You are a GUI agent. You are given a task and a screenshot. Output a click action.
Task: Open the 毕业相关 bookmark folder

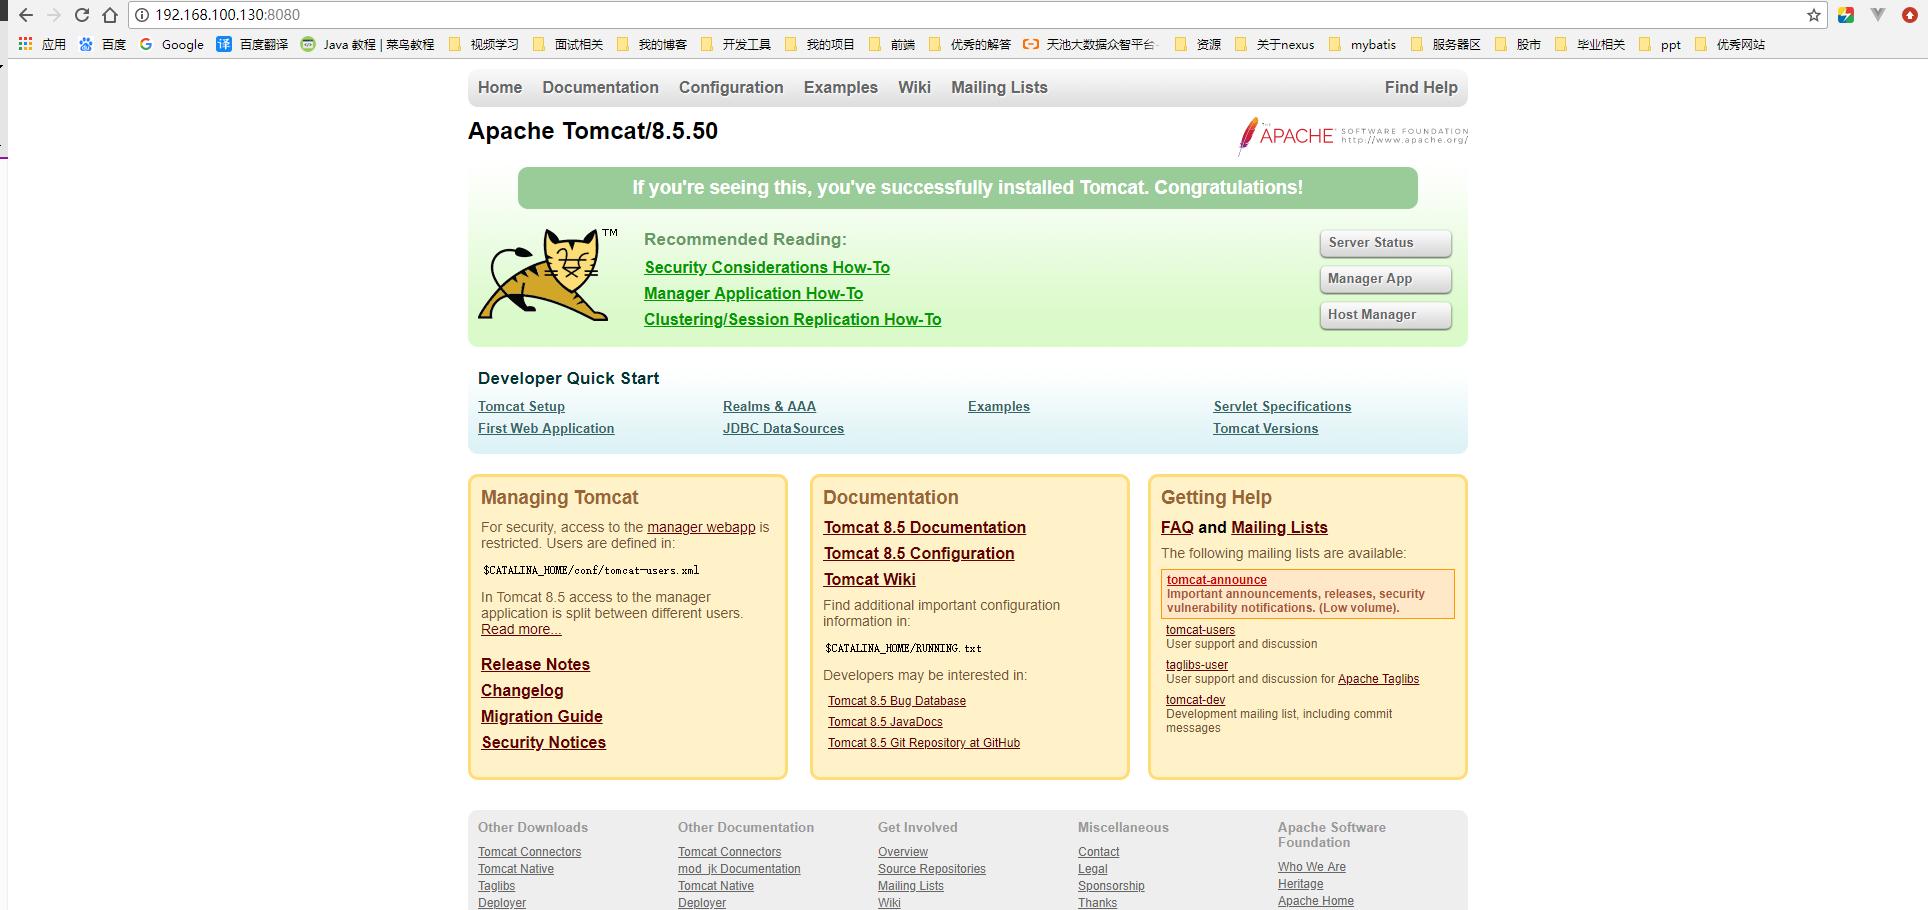(x=1590, y=44)
